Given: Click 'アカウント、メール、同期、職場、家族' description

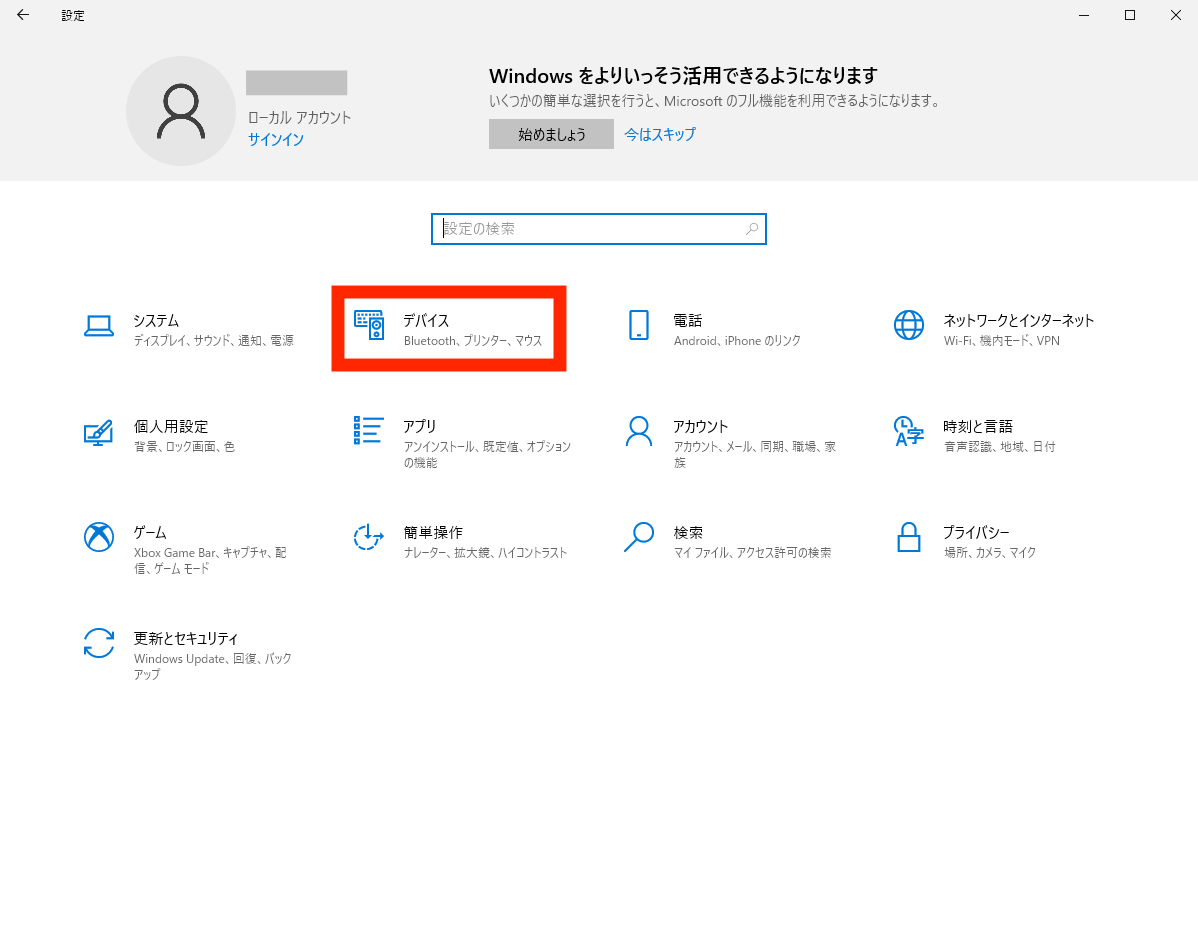Looking at the screenshot, I should pyautogui.click(x=754, y=455).
